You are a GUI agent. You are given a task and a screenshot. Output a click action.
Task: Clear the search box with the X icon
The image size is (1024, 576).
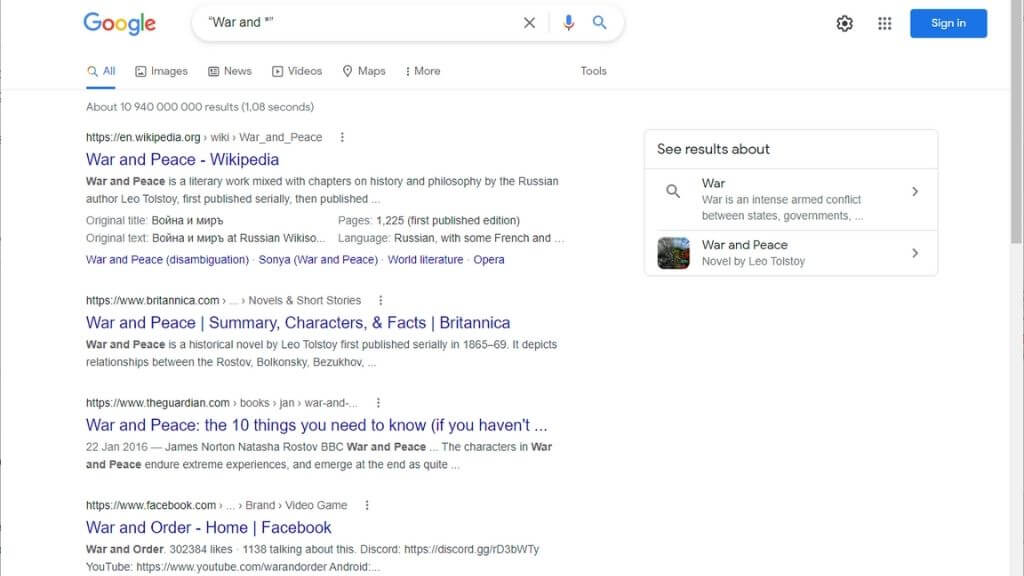pos(529,23)
